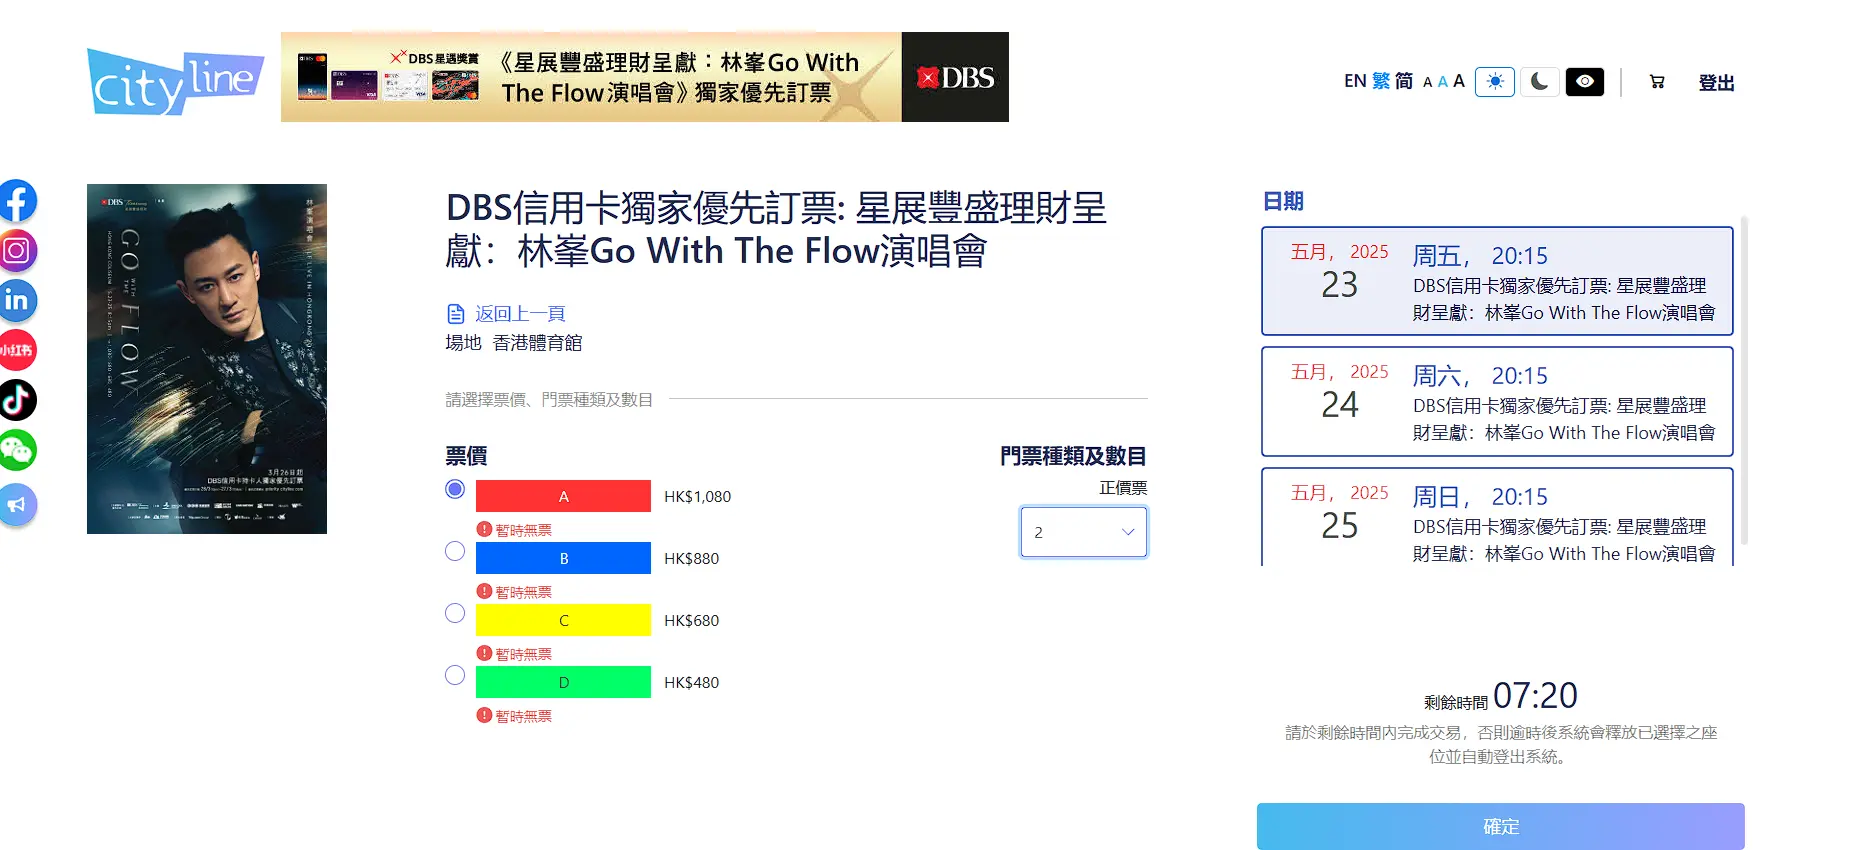The image size is (1867, 850).
Task: Click the megaphone announcement icon
Action: (x=17, y=505)
